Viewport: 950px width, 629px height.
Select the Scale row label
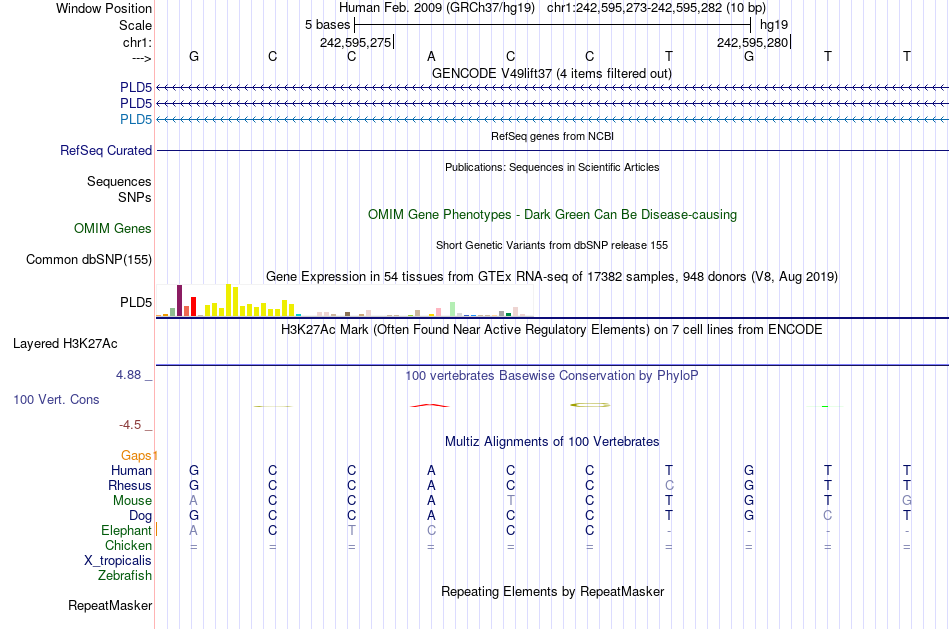[x=135, y=25]
